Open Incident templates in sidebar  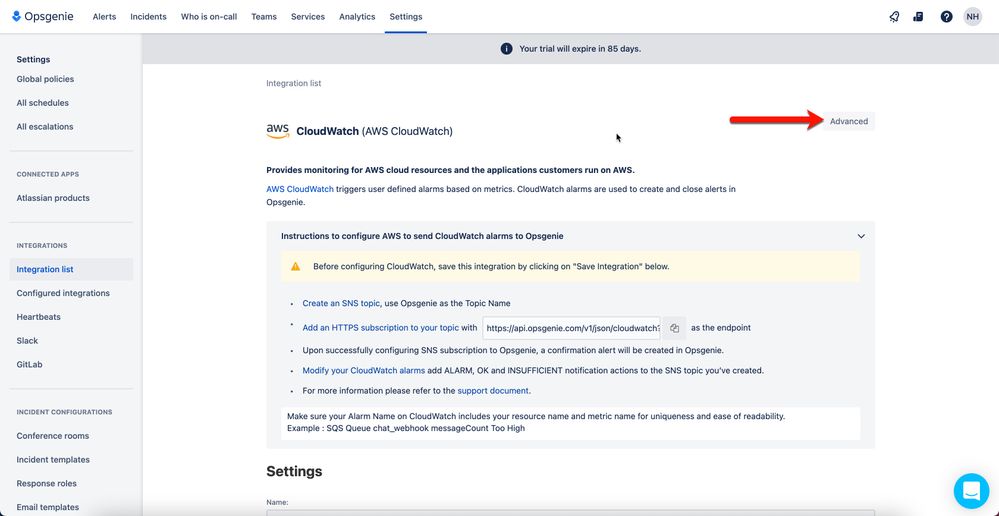coord(53,459)
